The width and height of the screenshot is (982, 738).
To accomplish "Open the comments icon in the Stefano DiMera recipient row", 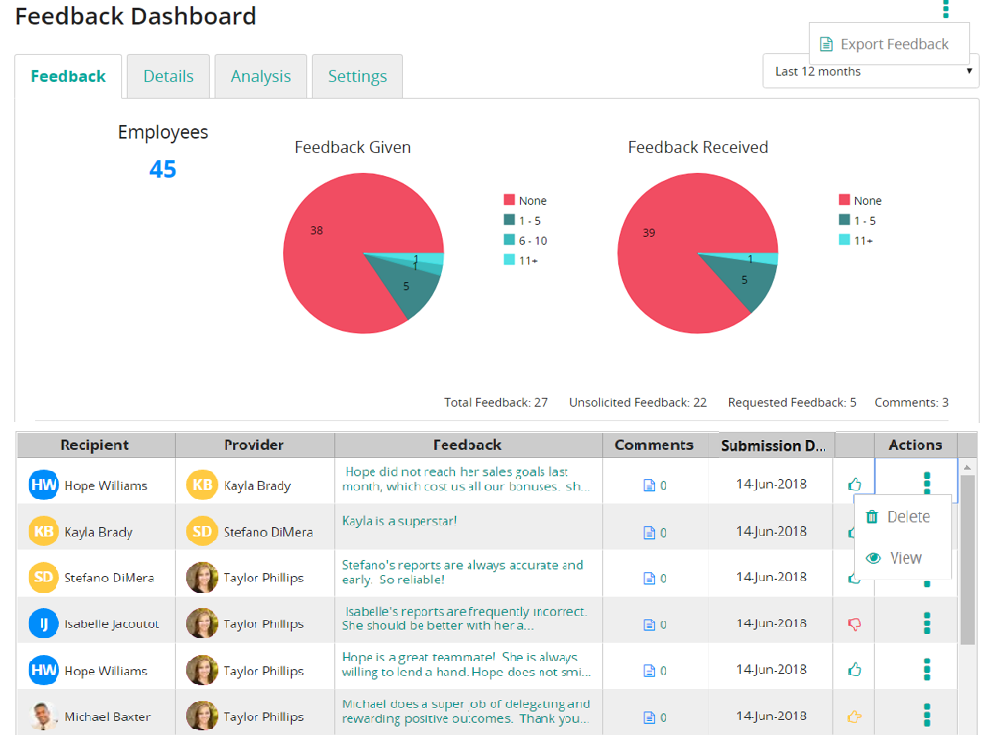I will pyautogui.click(x=649, y=578).
